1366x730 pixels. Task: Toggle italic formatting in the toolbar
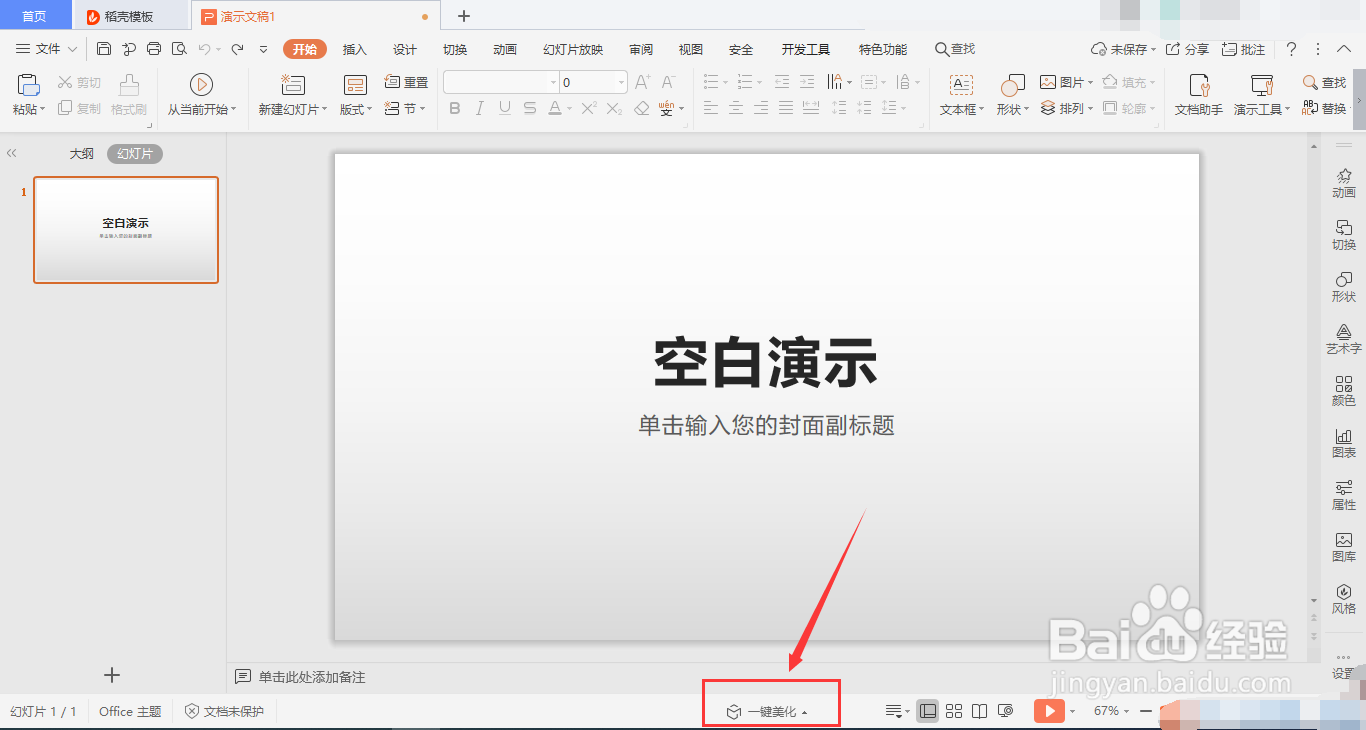(x=479, y=108)
